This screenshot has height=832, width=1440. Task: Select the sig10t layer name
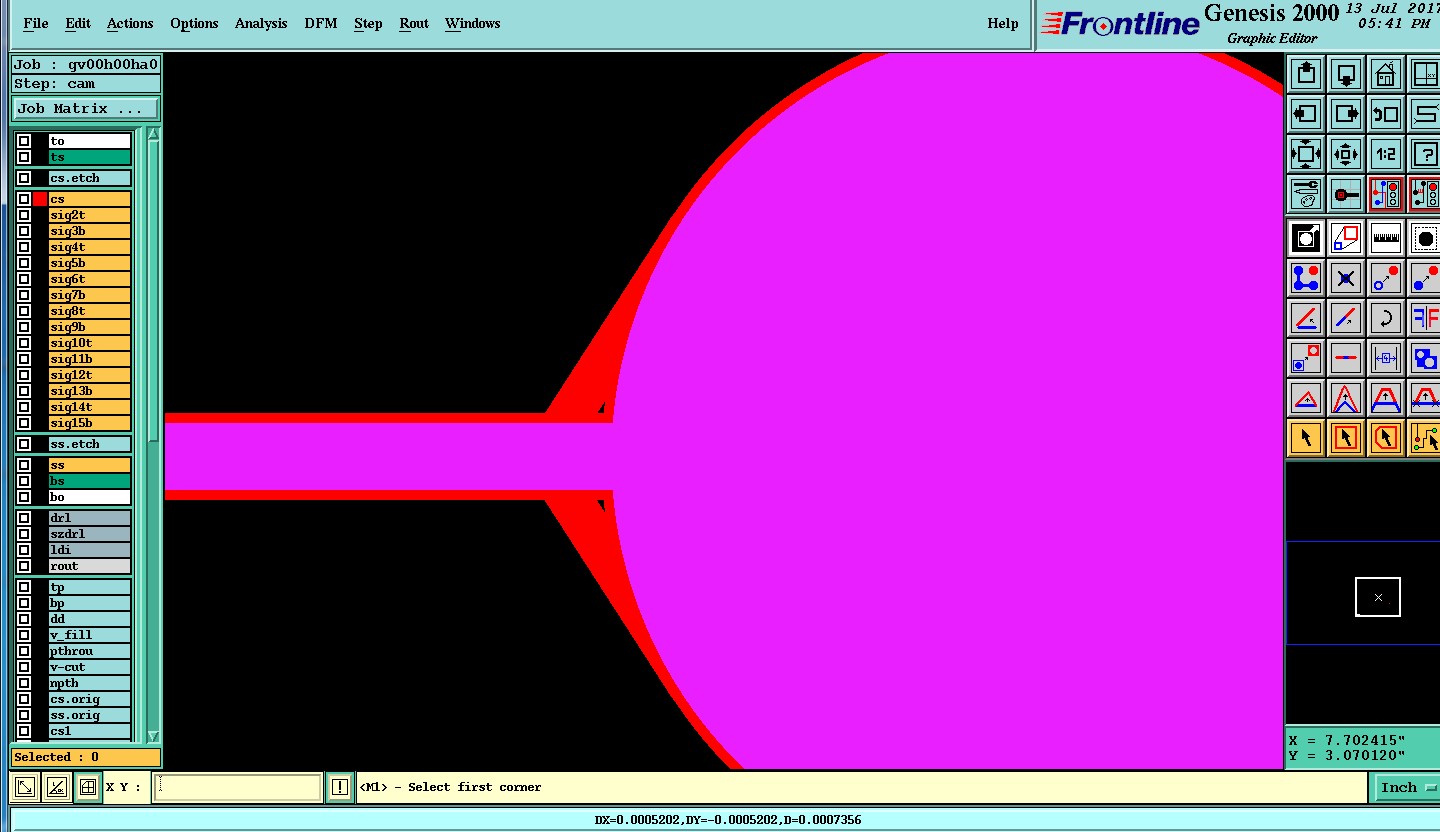[90, 343]
